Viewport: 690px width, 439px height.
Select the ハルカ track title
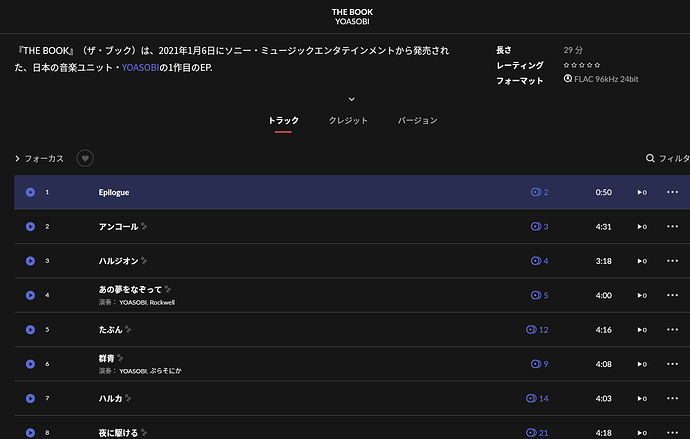110,398
